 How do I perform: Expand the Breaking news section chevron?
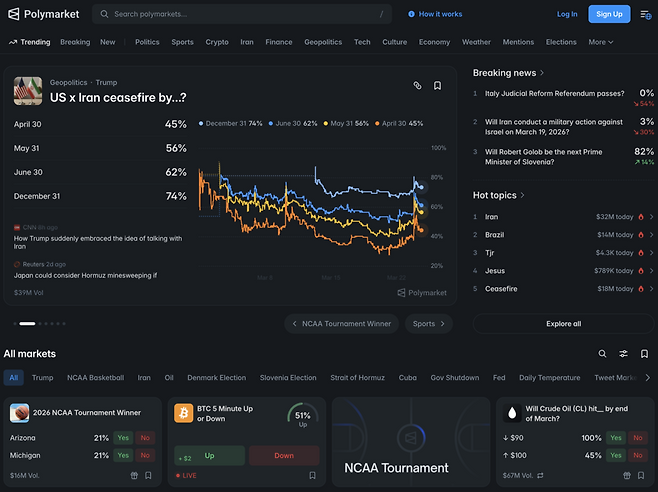(542, 73)
